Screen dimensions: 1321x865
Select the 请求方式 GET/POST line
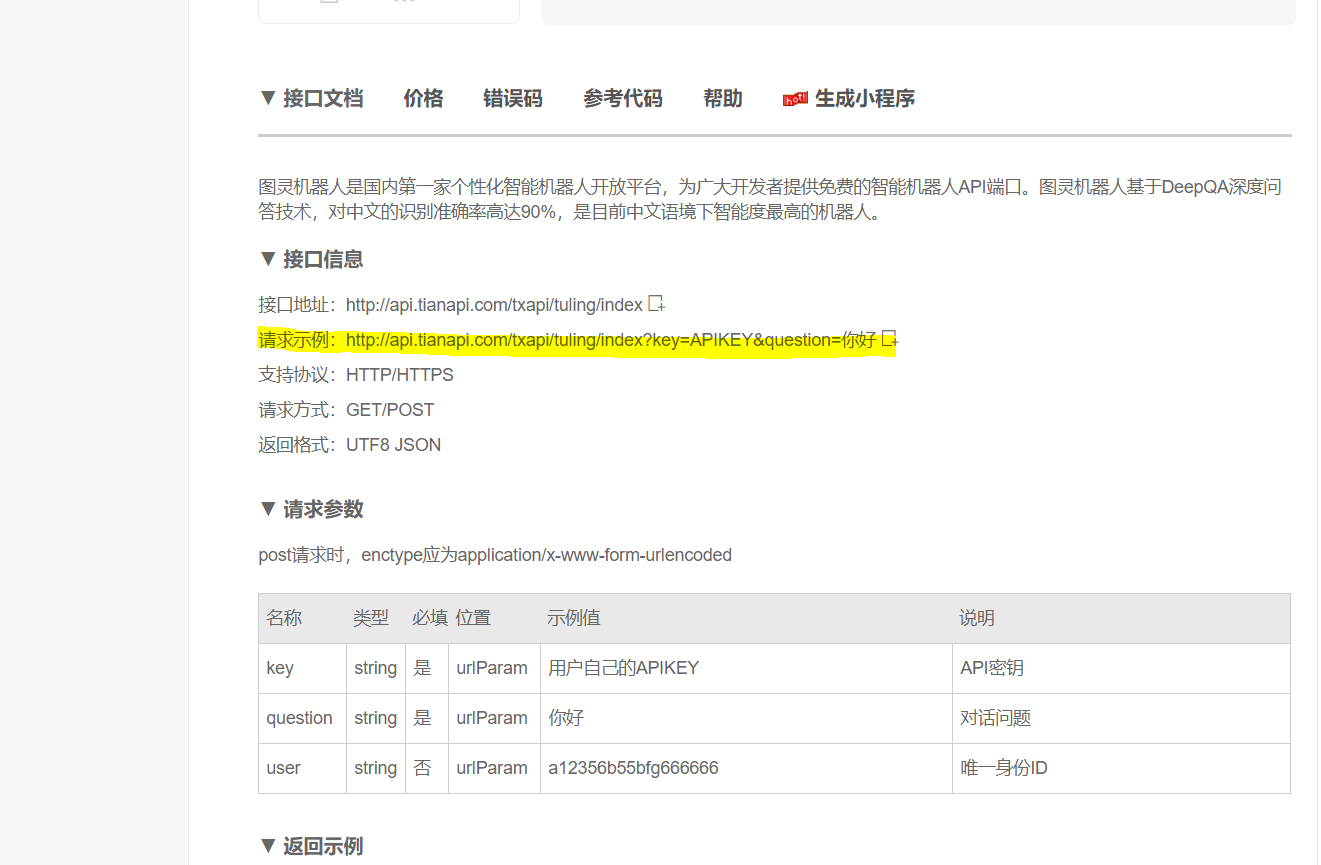click(x=346, y=410)
